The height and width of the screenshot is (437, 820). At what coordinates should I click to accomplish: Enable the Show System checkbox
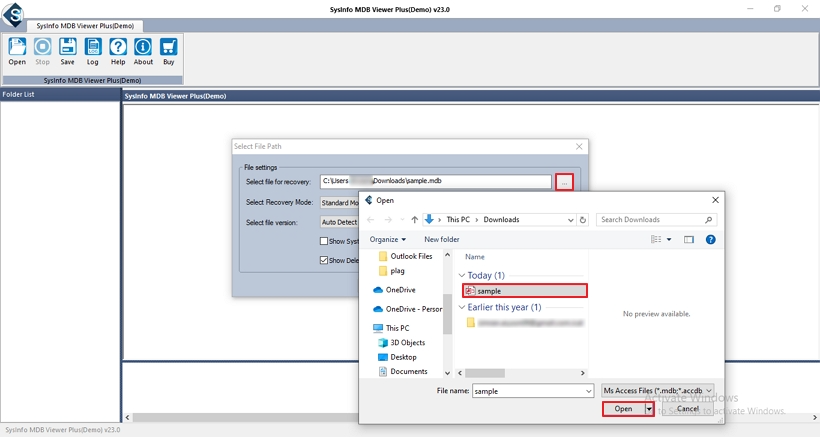[324, 241]
